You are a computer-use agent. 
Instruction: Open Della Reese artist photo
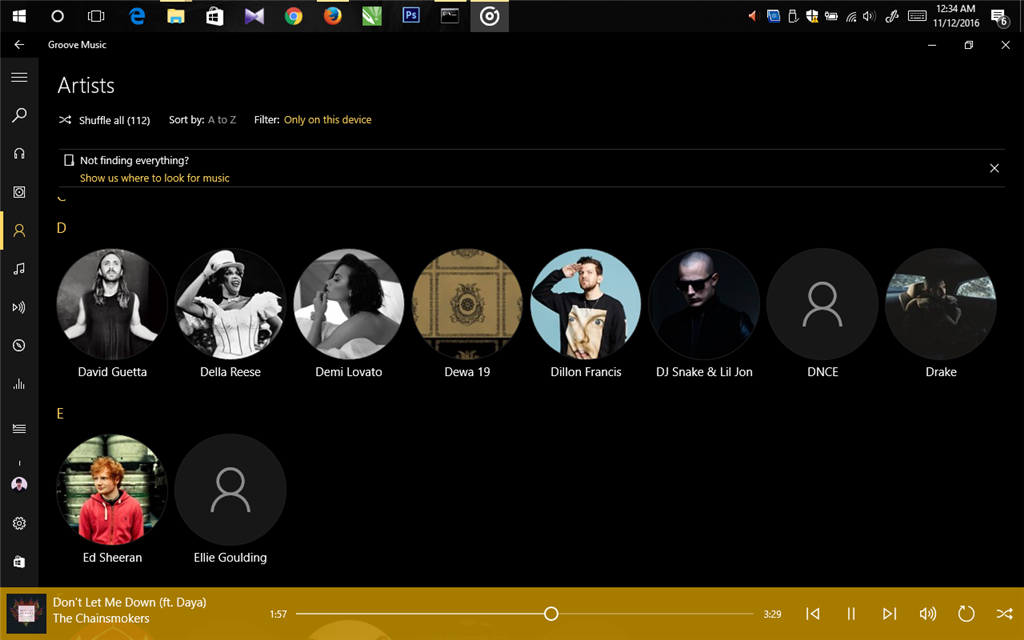230,304
